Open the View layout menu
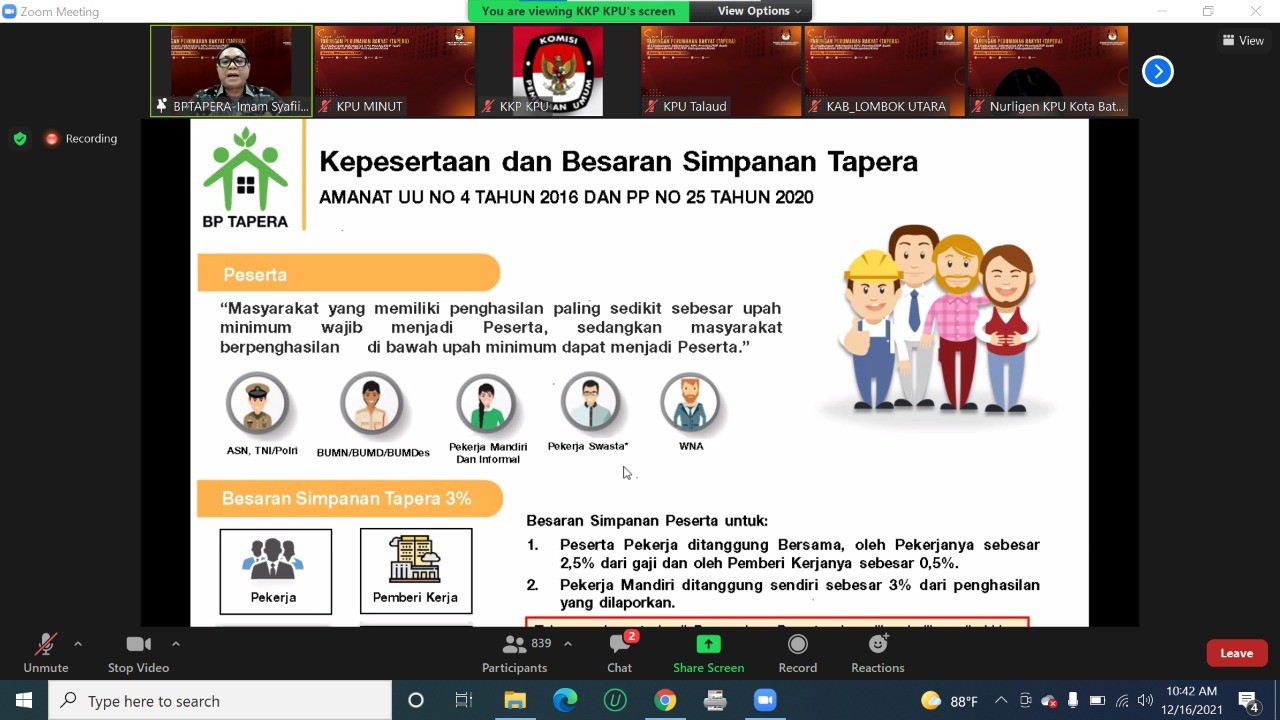Screen dimensions: 1280x720 click(1243, 41)
